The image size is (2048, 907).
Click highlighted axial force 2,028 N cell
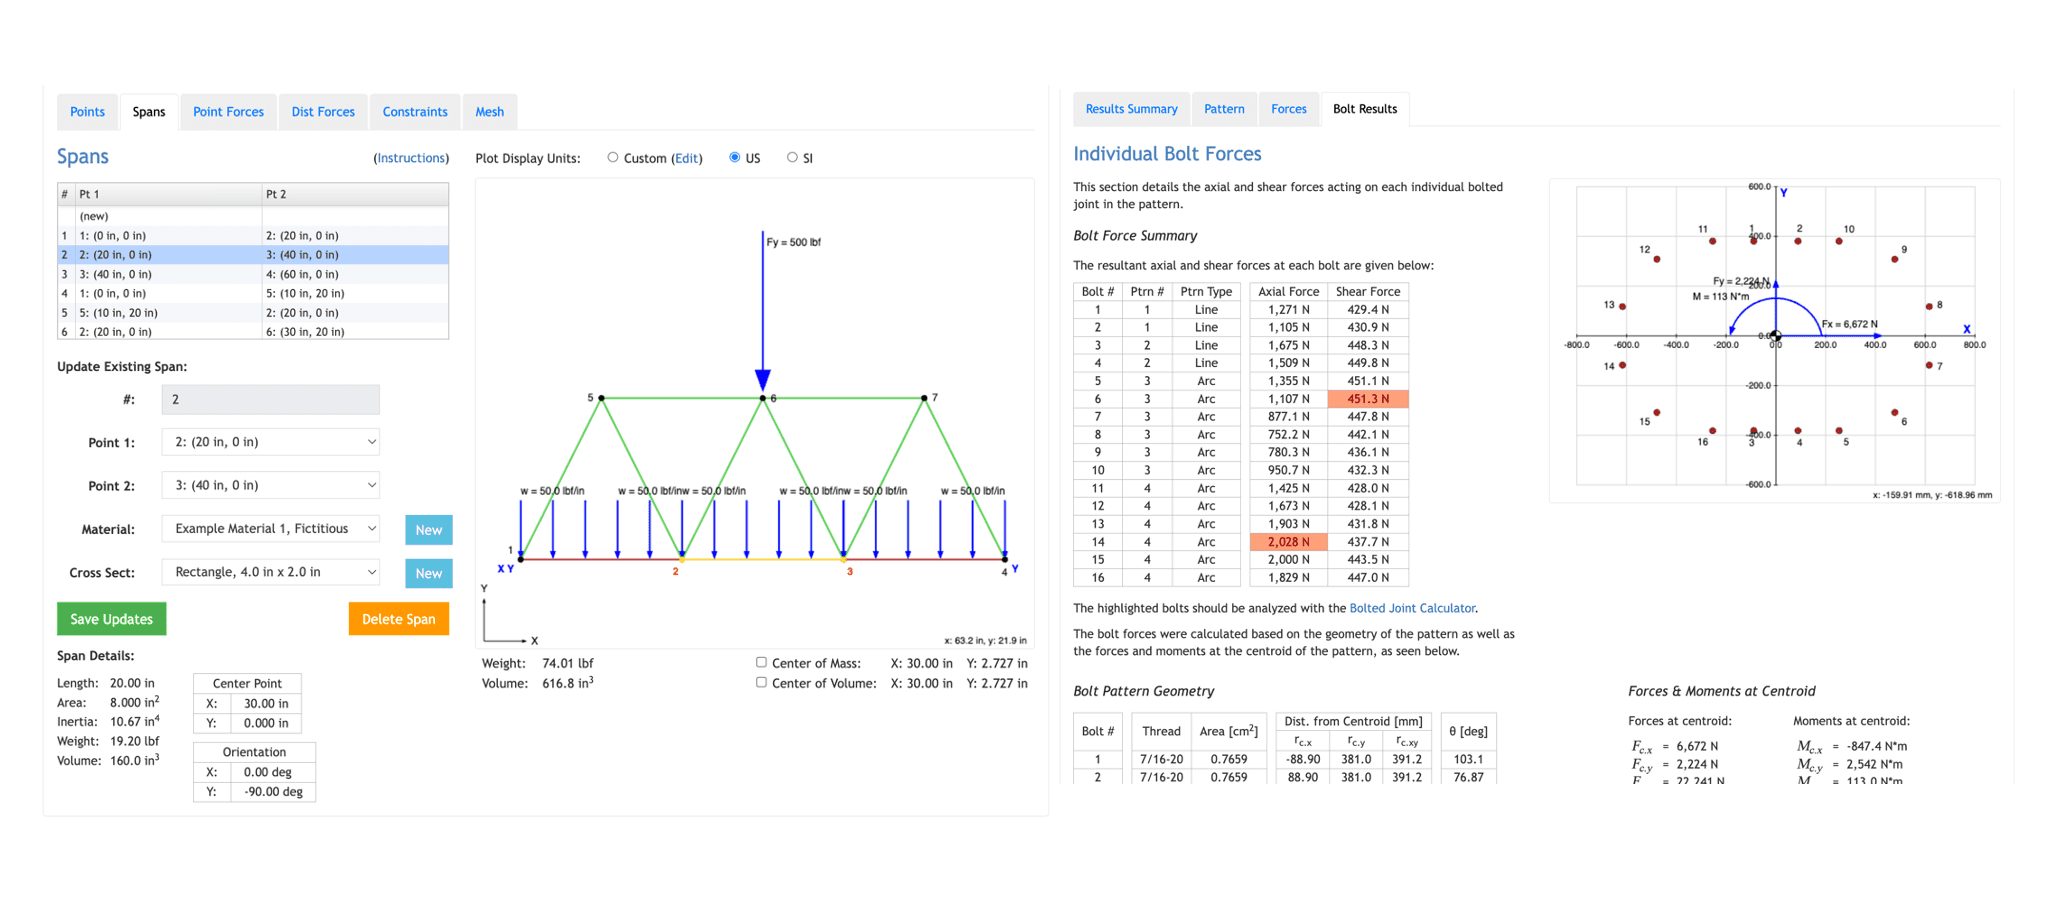(1289, 542)
